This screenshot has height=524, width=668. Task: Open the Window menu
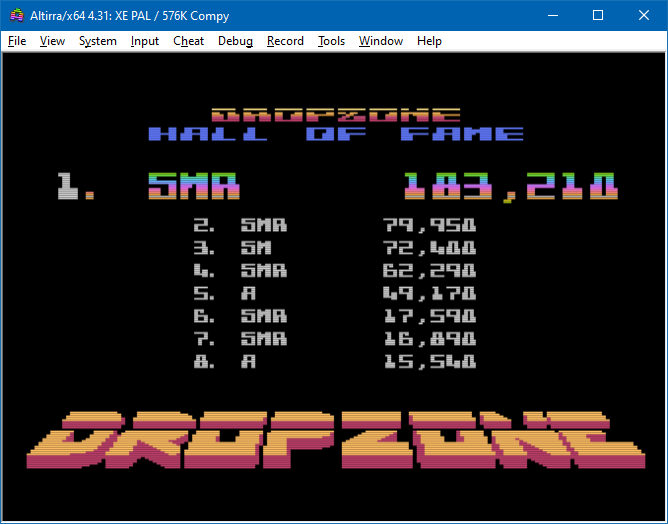tap(380, 41)
